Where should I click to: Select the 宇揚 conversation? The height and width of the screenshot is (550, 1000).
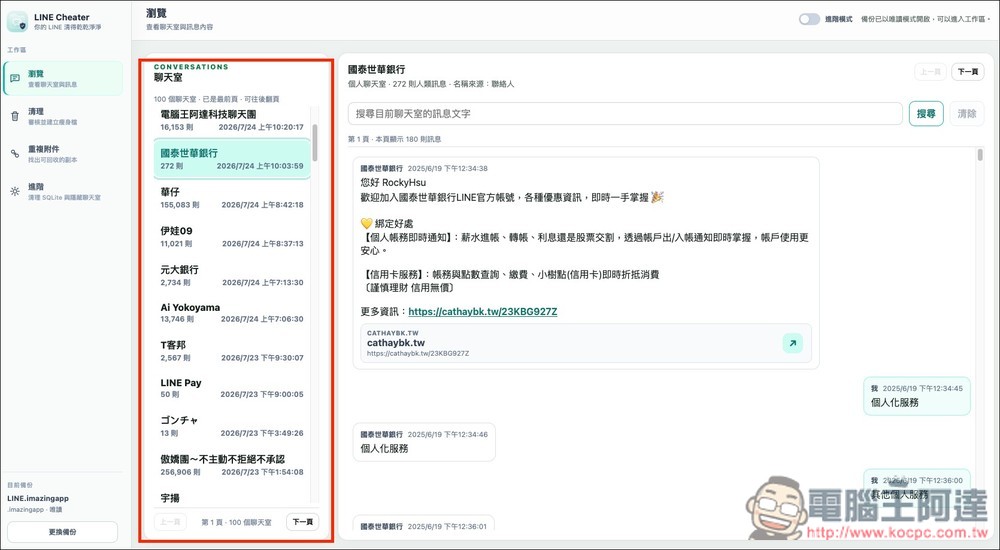click(232, 498)
